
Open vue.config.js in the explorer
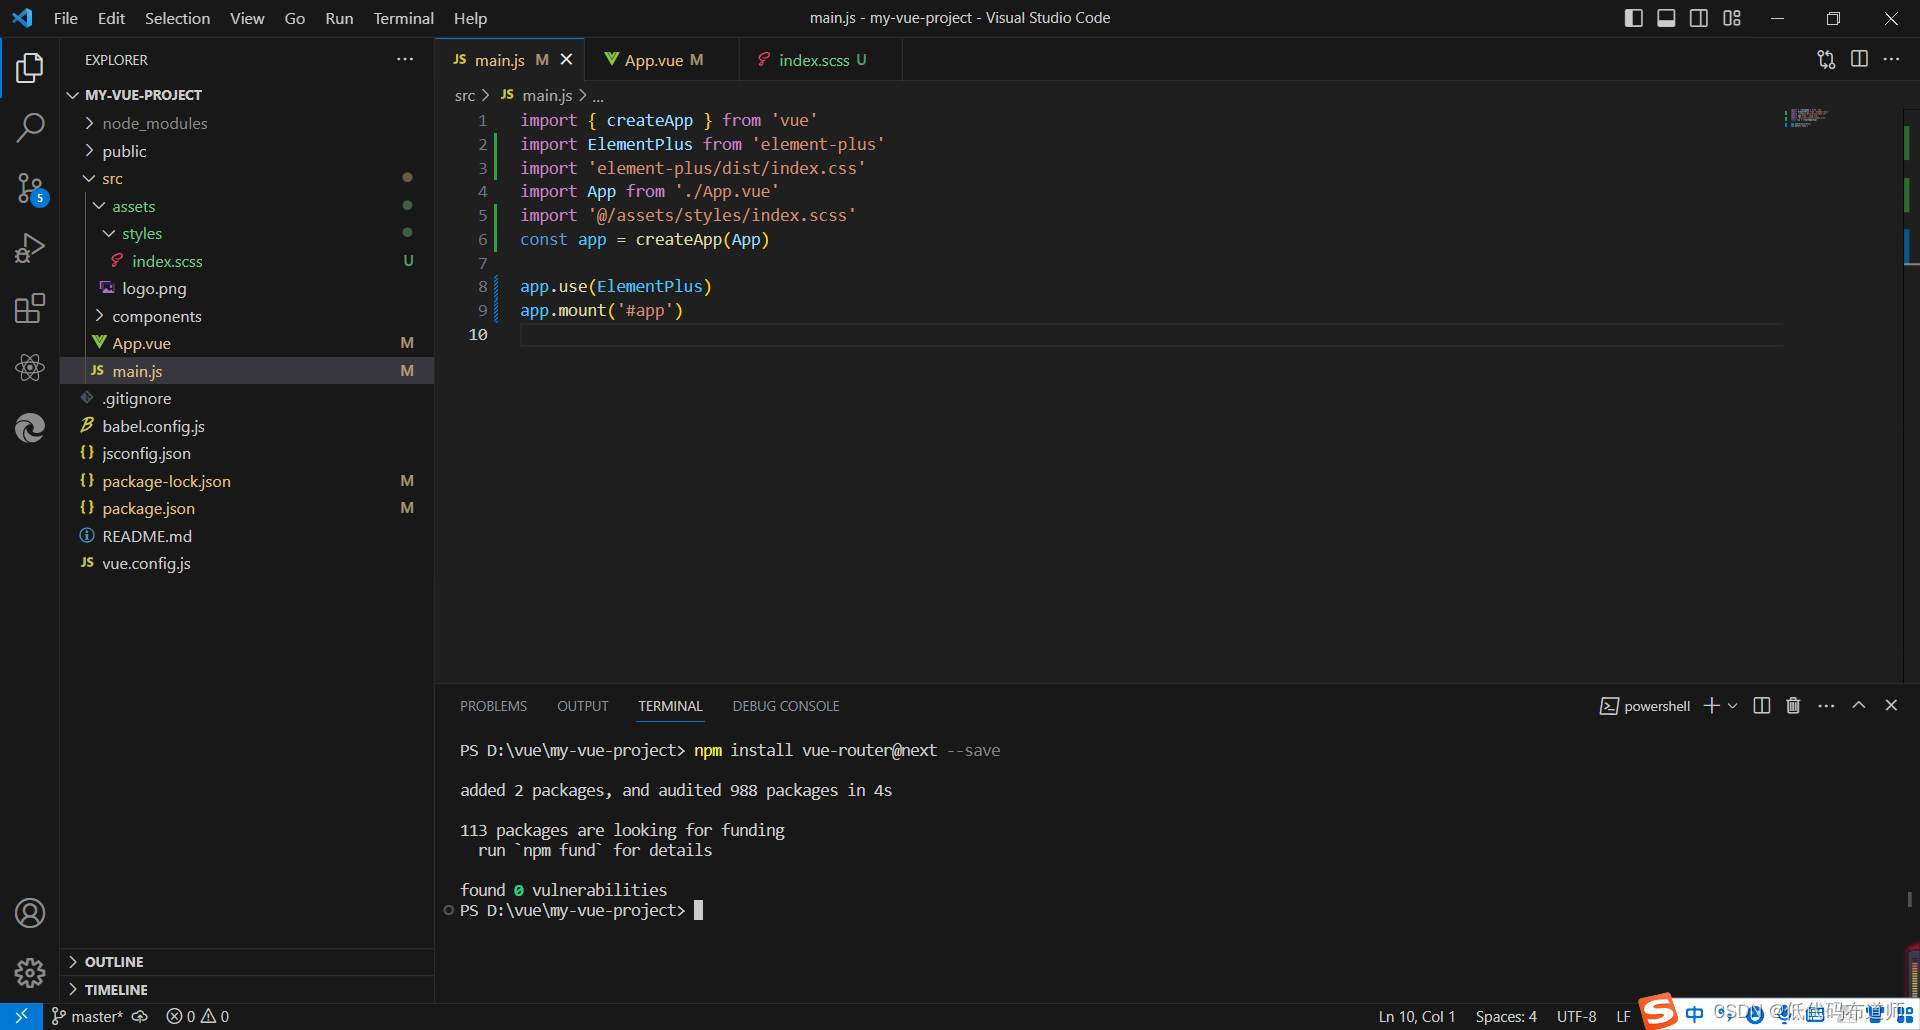tap(247, 563)
